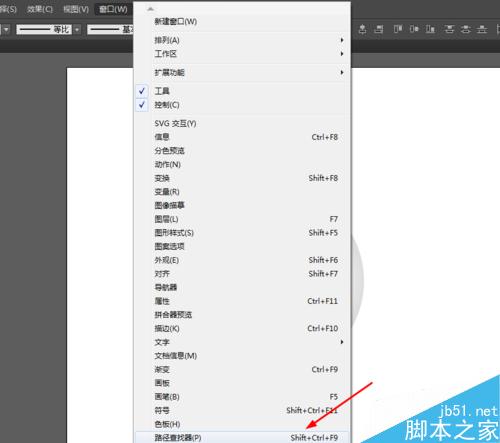This screenshot has height=443, width=500.
Task: Open the 色板(H) panel
Action: pyautogui.click(x=242, y=424)
